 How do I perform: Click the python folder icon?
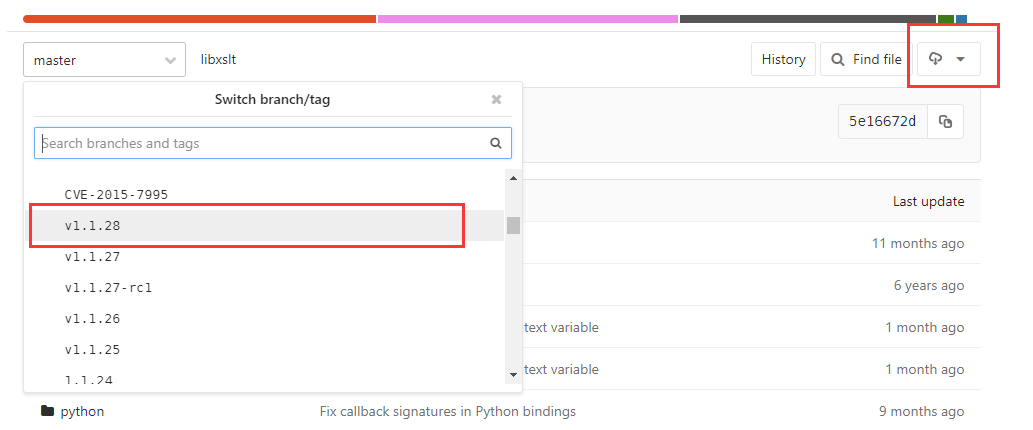tap(46, 411)
